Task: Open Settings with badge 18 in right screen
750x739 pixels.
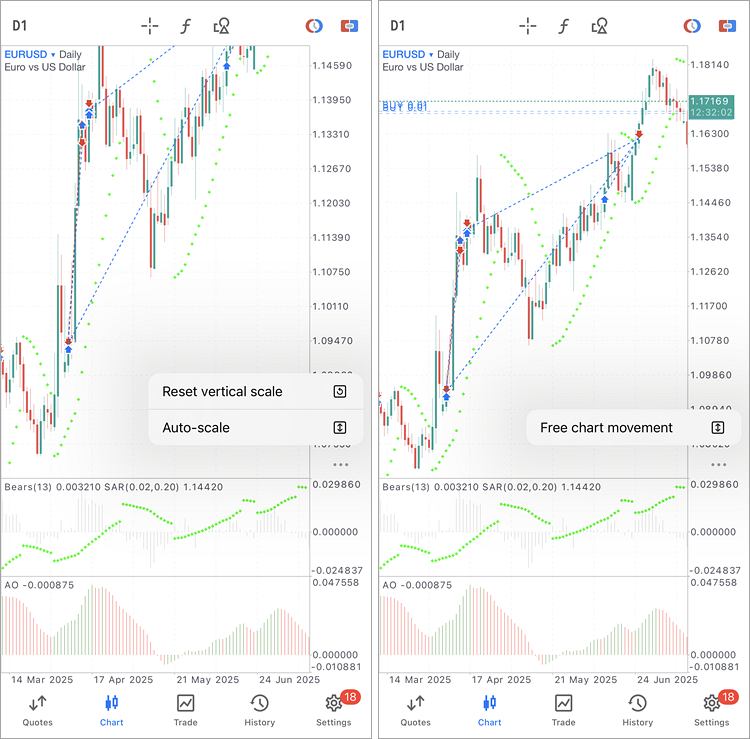Action: point(711,709)
